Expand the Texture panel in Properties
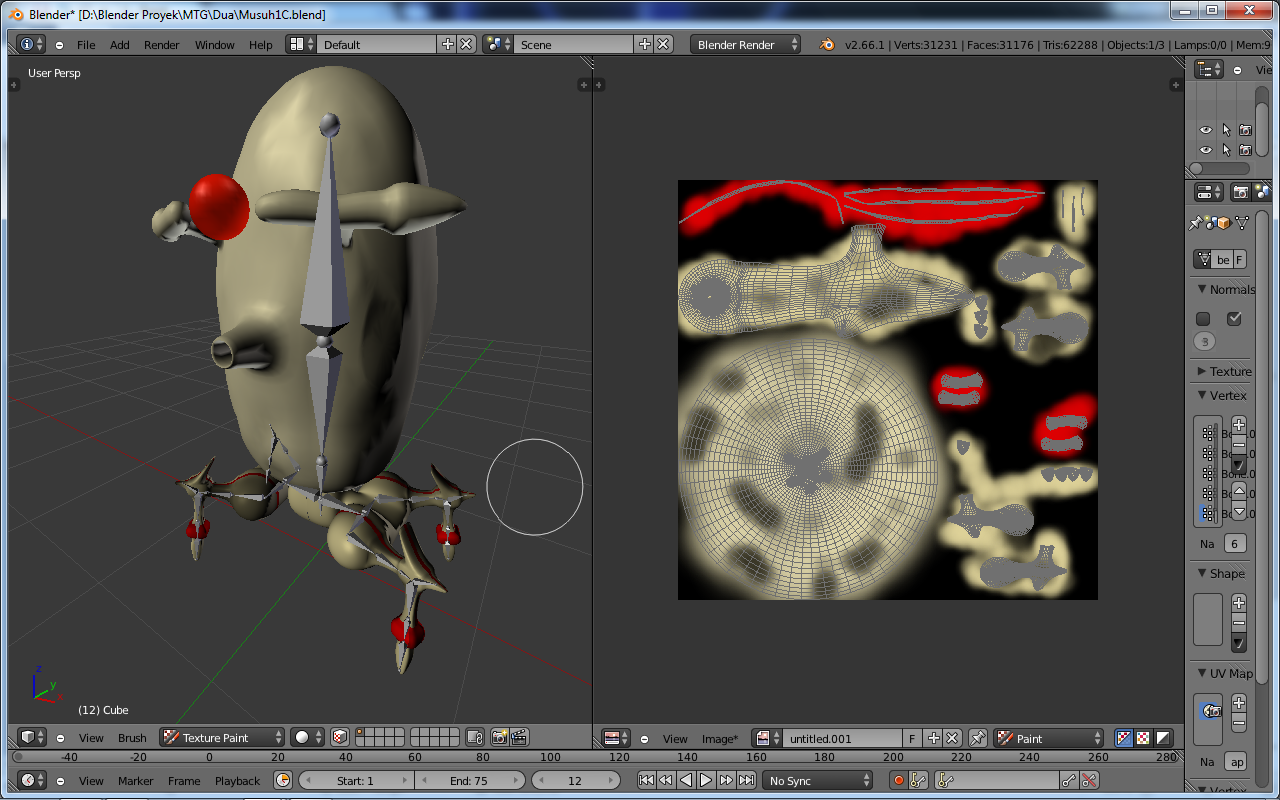Image resolution: width=1280 pixels, height=800 pixels. [x=1222, y=371]
